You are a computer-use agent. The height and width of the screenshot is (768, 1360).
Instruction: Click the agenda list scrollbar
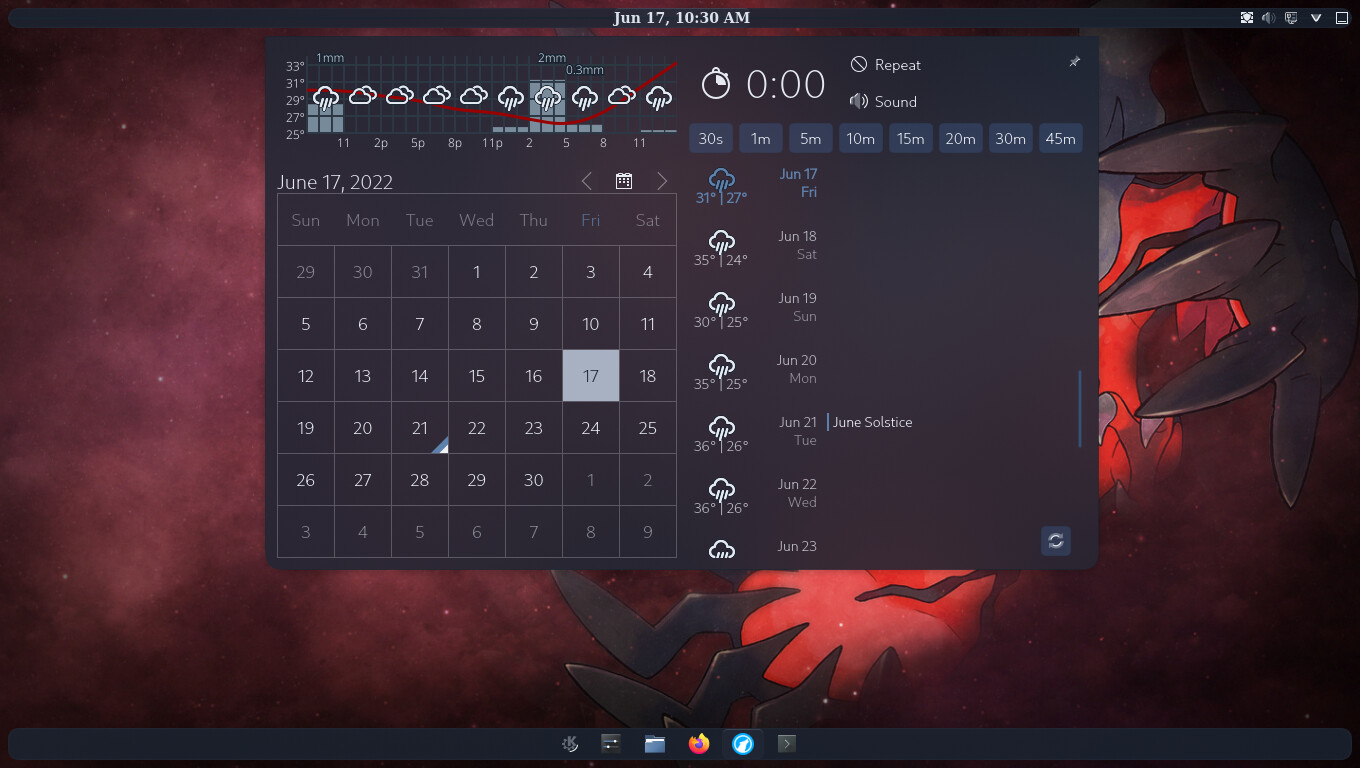click(x=1080, y=408)
